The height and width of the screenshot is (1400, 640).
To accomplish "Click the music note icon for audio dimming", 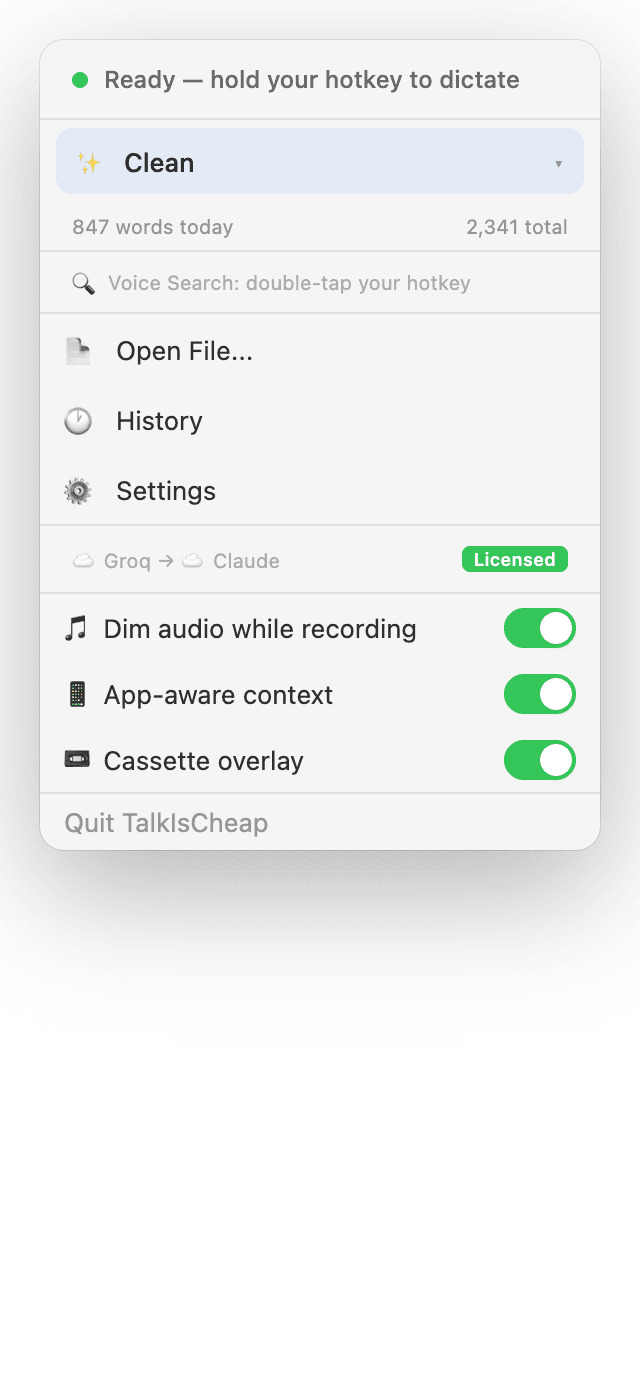I will click(x=76, y=628).
